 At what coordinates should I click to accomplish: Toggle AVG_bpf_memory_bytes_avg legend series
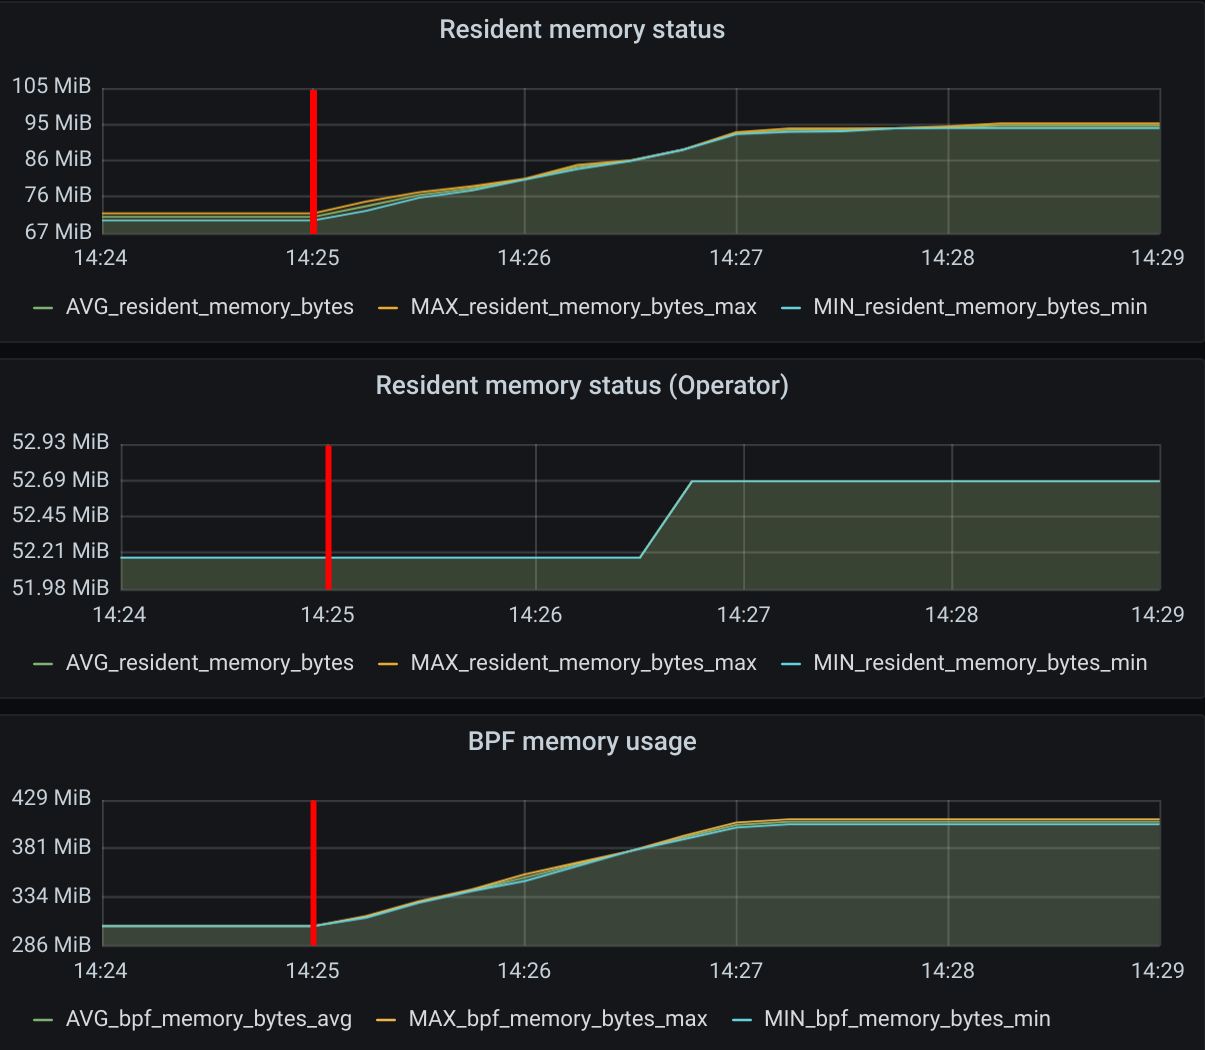(209, 1019)
